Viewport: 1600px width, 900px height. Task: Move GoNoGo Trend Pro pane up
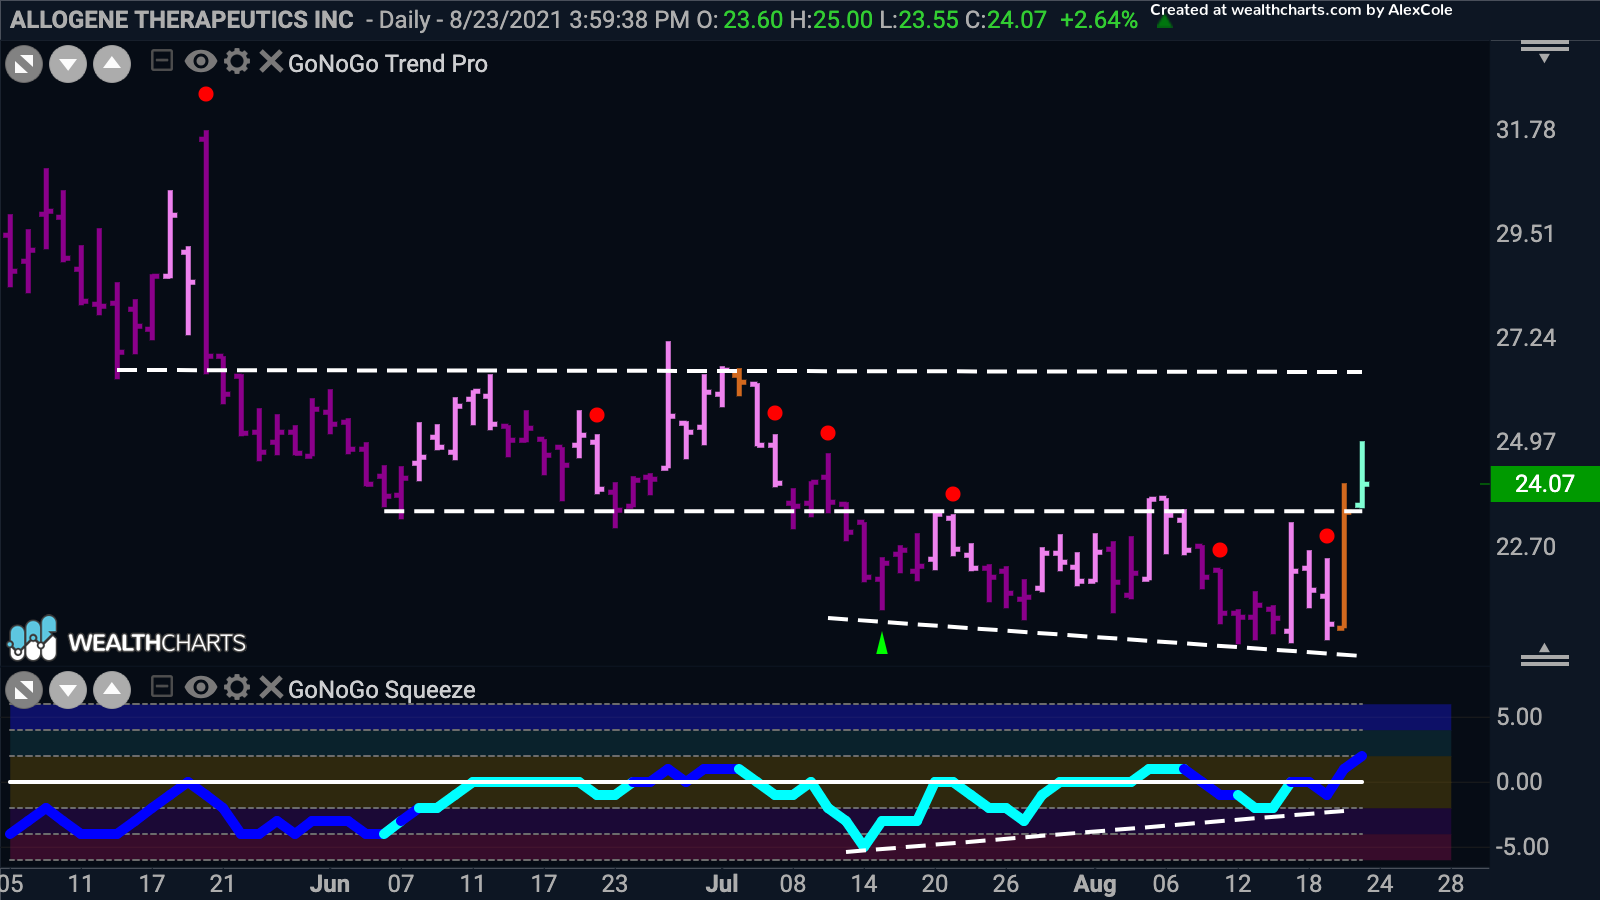112,66
